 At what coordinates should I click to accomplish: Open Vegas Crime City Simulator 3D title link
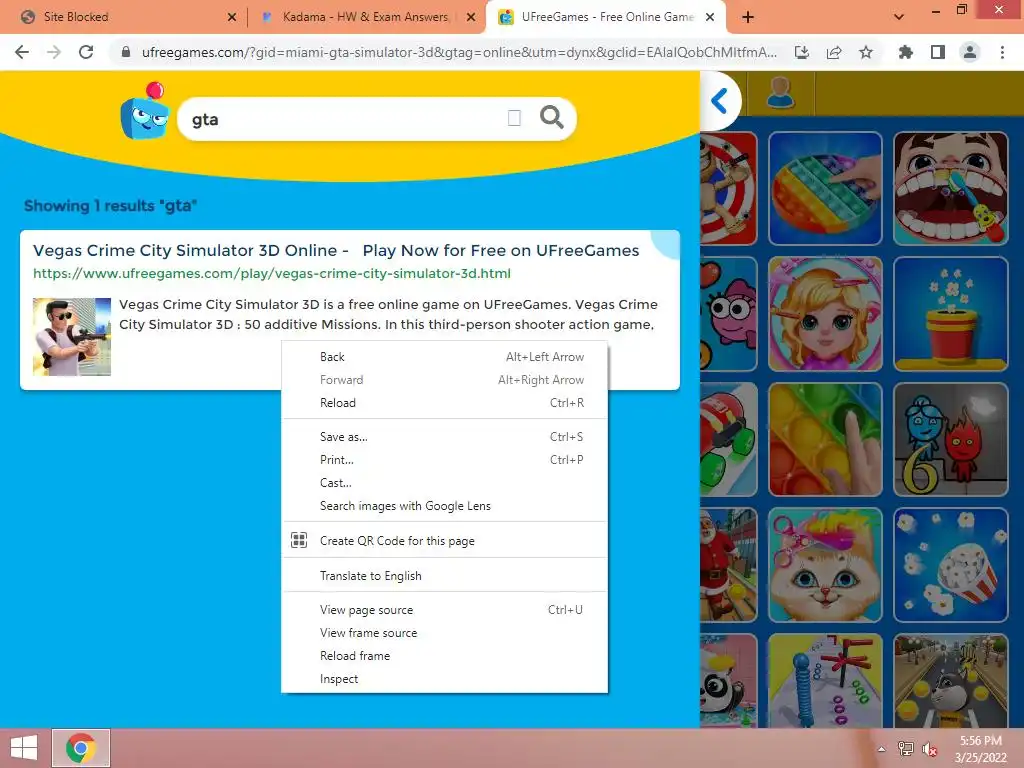click(336, 250)
